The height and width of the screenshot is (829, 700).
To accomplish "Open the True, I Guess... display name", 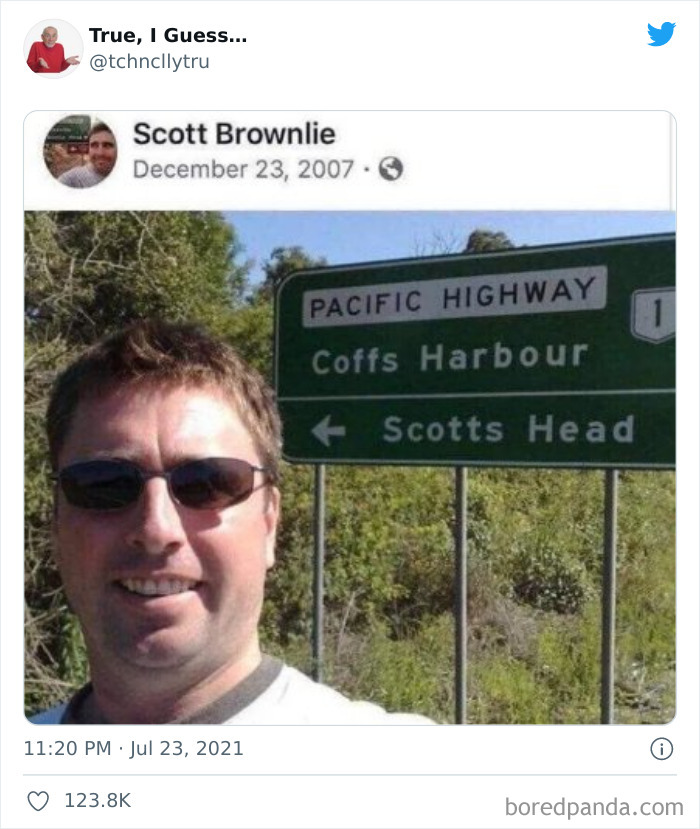I will [x=168, y=35].
